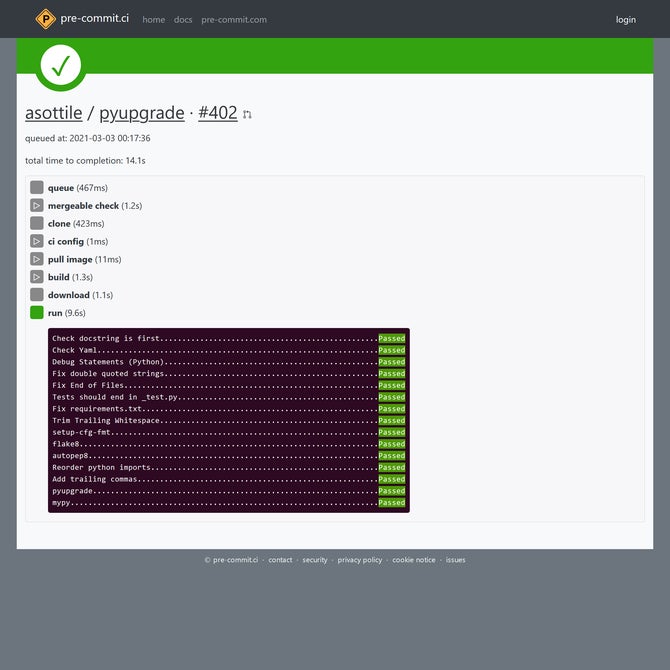
Task: Click the gray box beside queue step
Action: (x=37, y=188)
